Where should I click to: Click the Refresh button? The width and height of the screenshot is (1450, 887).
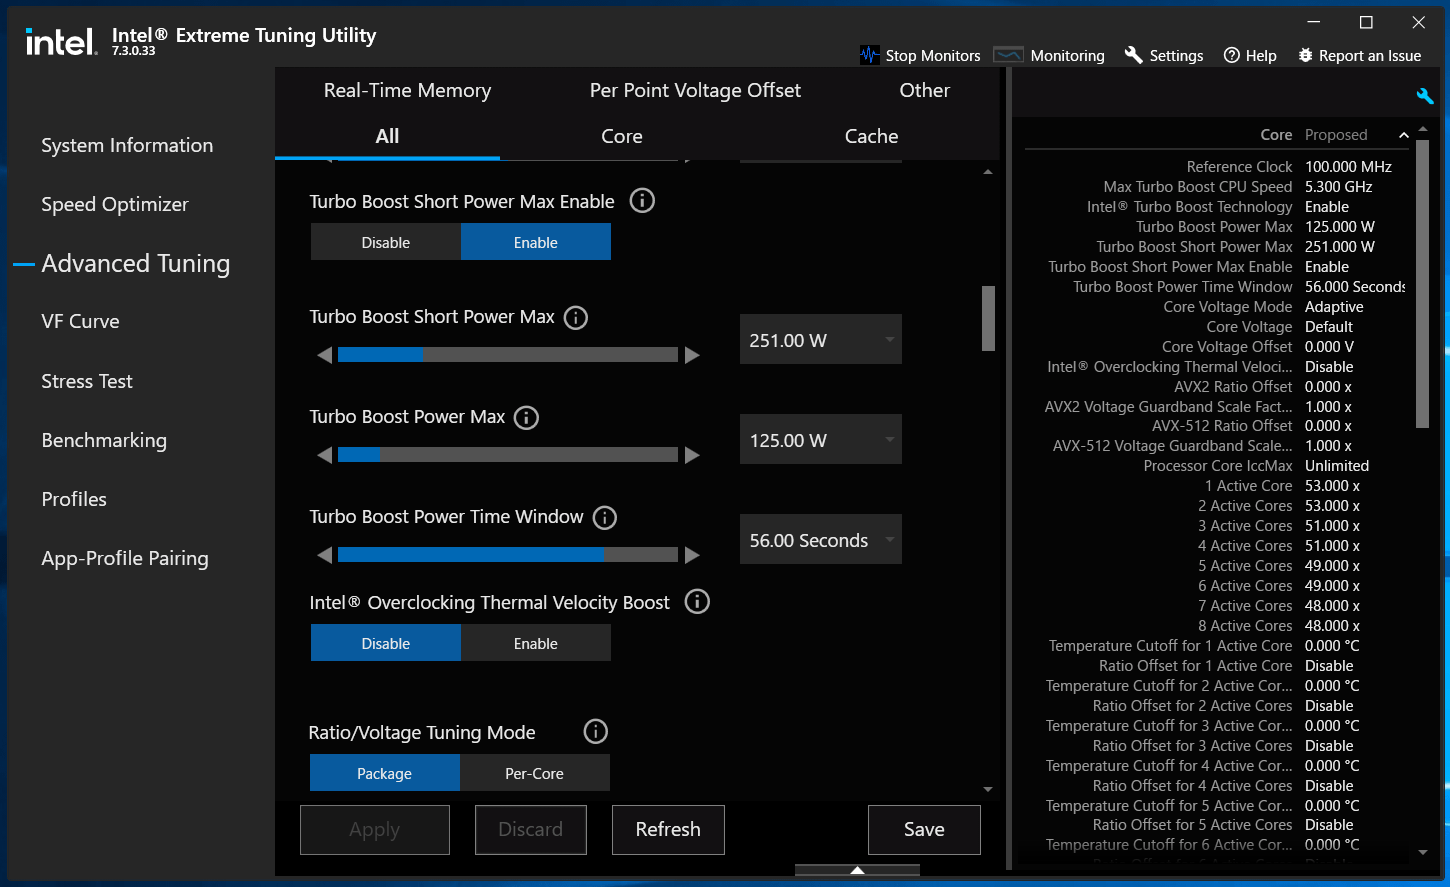point(668,830)
